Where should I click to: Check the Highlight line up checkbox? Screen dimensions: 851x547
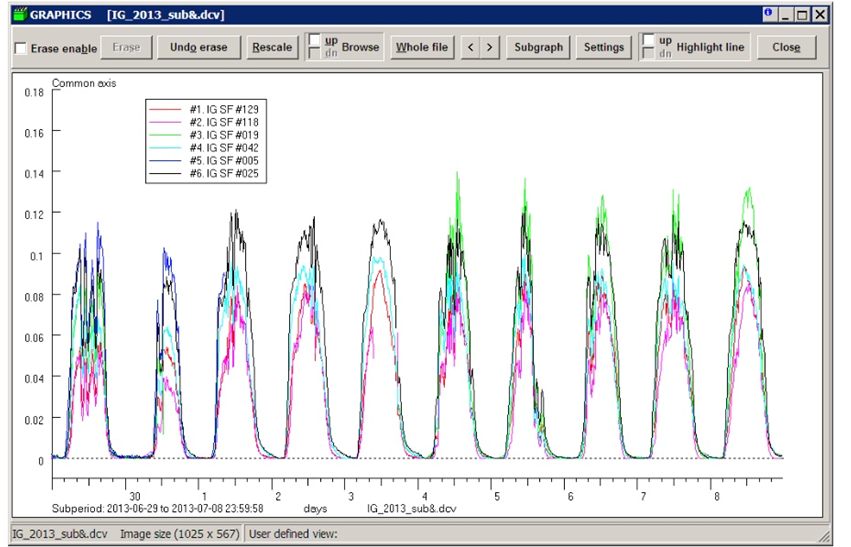click(648, 41)
